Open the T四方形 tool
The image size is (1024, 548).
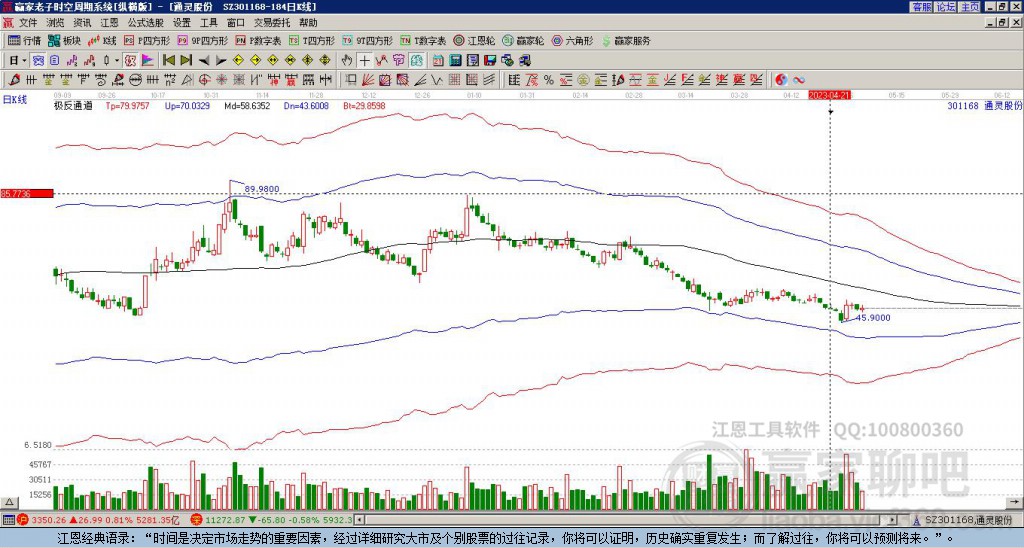312,40
